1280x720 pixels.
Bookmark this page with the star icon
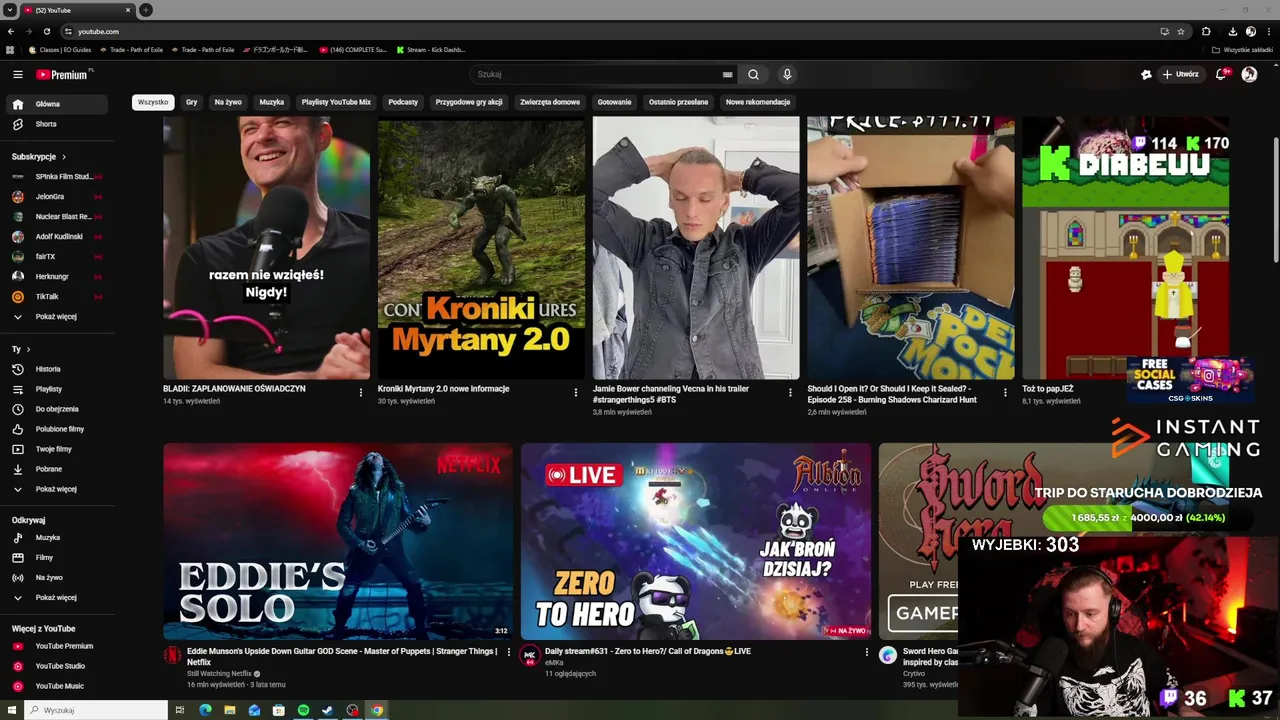(1181, 31)
